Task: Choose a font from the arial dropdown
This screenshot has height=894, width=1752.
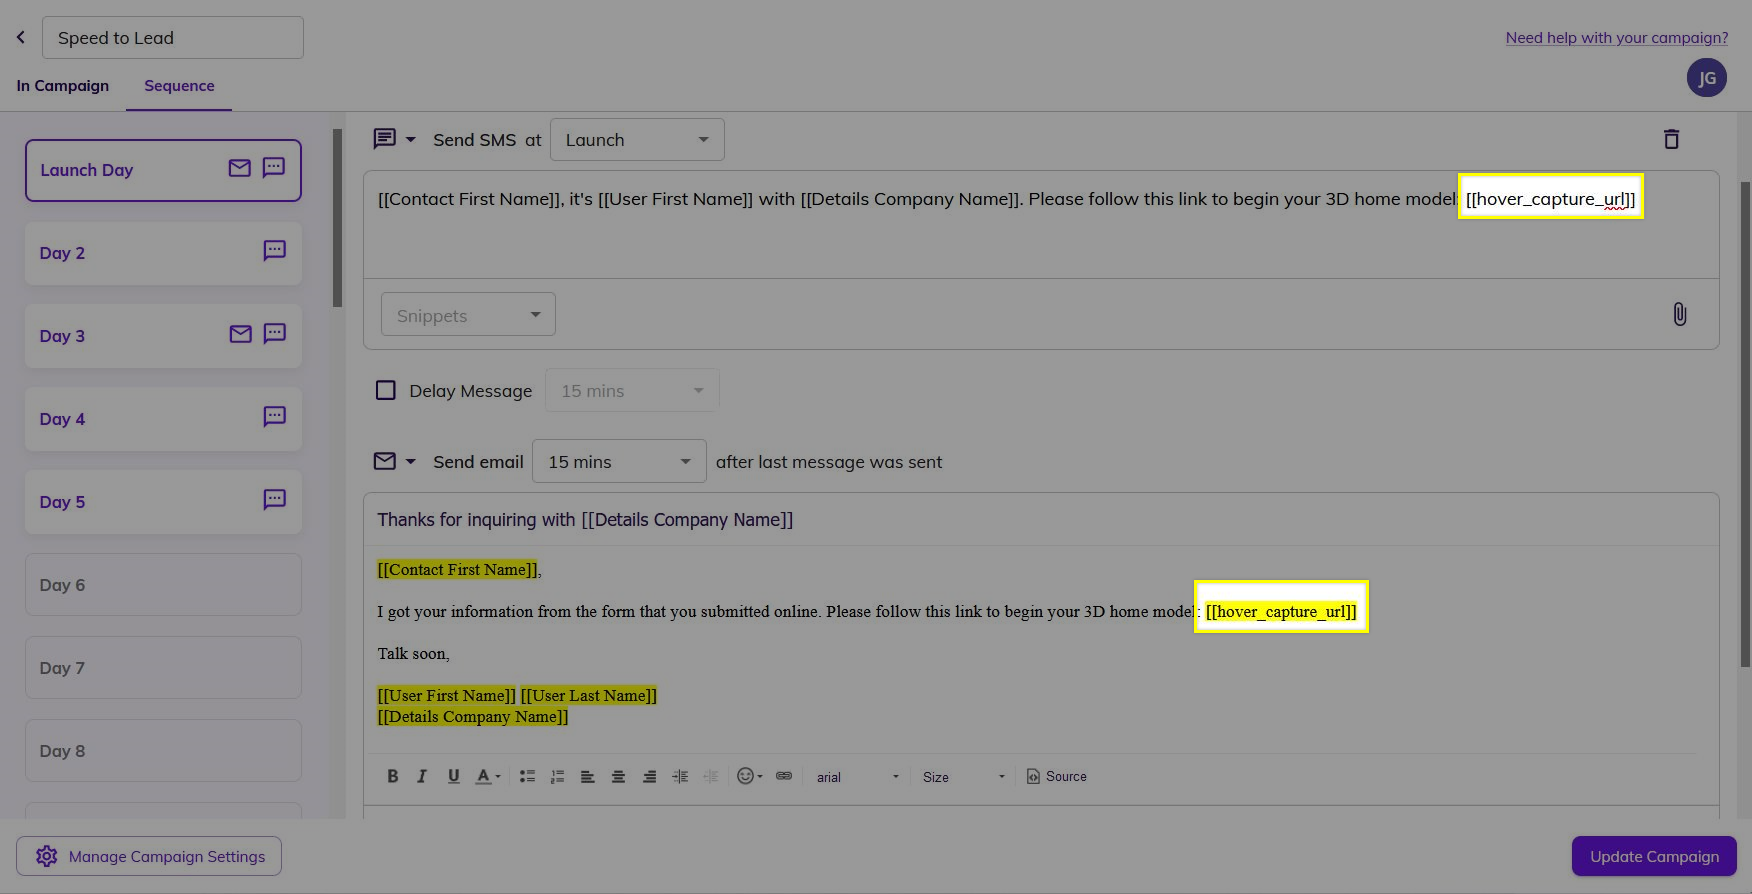Action: click(x=857, y=777)
